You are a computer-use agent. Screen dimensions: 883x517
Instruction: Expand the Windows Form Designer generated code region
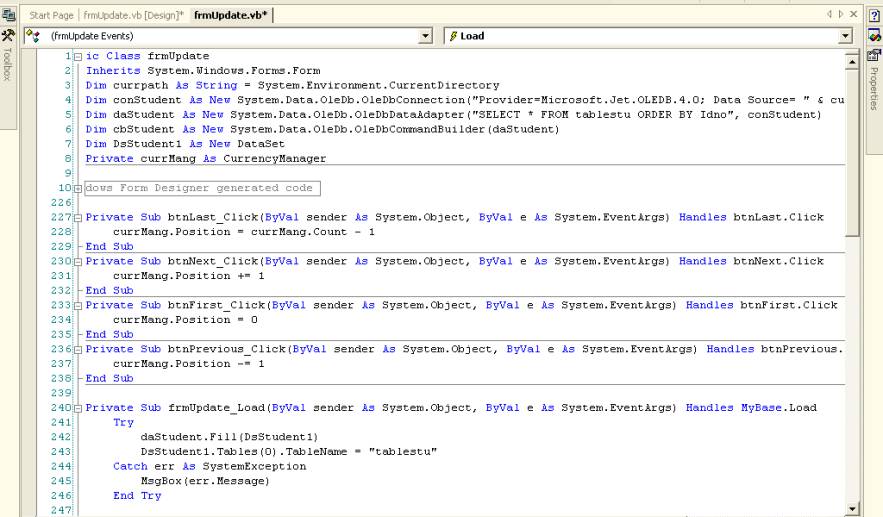click(x=78, y=188)
